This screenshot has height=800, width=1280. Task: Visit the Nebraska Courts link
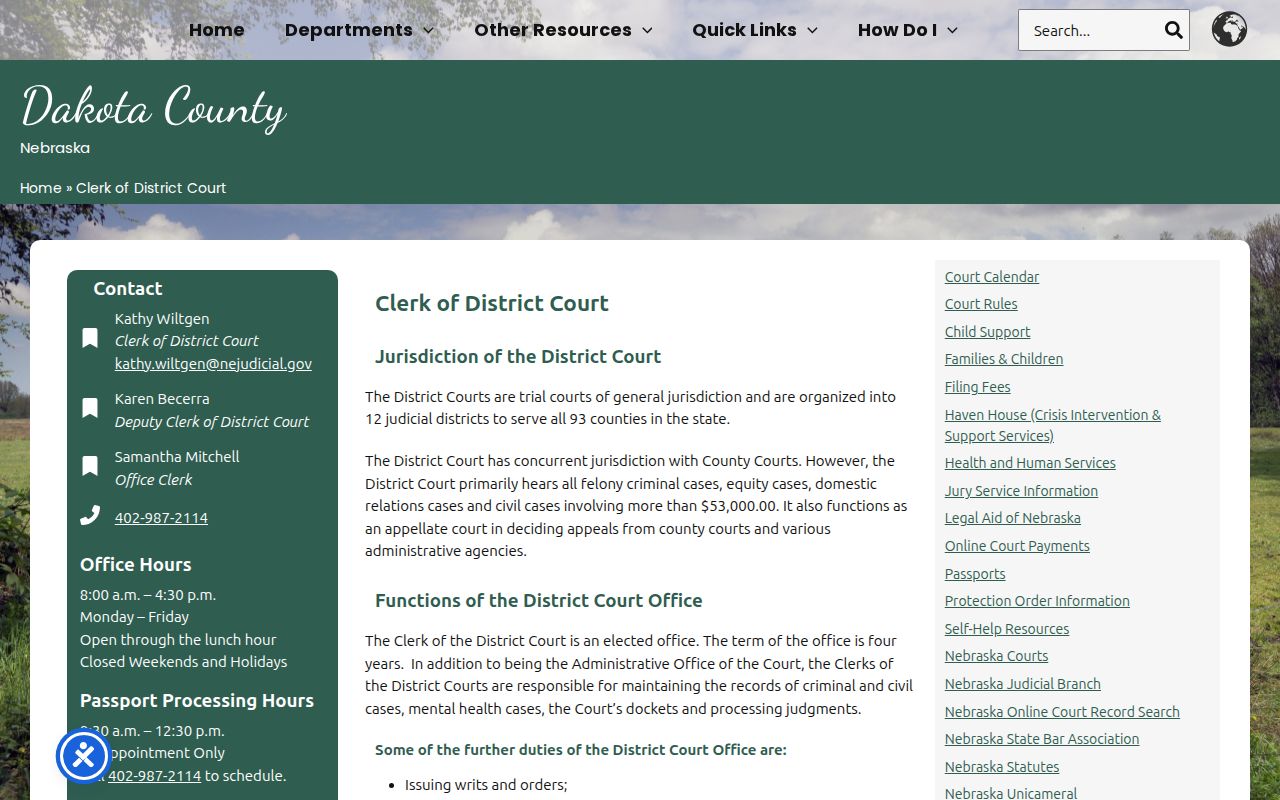pyautogui.click(x=997, y=656)
